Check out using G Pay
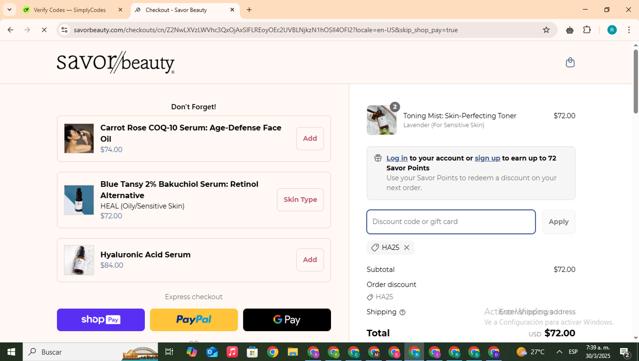This screenshot has height=361, width=639. 287,319
